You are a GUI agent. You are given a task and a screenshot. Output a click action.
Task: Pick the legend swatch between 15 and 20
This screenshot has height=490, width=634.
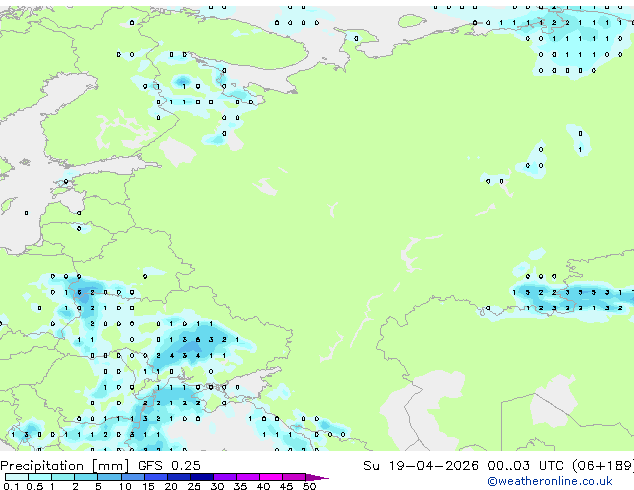[x=156, y=477]
